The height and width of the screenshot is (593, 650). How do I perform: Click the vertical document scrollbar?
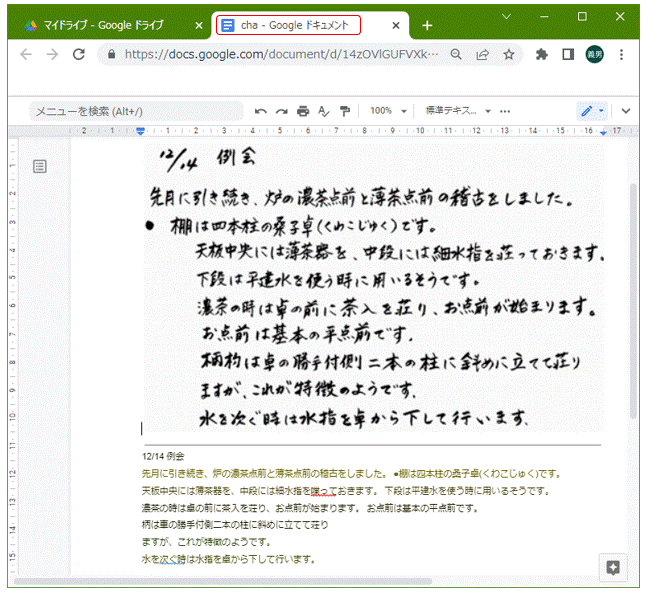click(632, 300)
